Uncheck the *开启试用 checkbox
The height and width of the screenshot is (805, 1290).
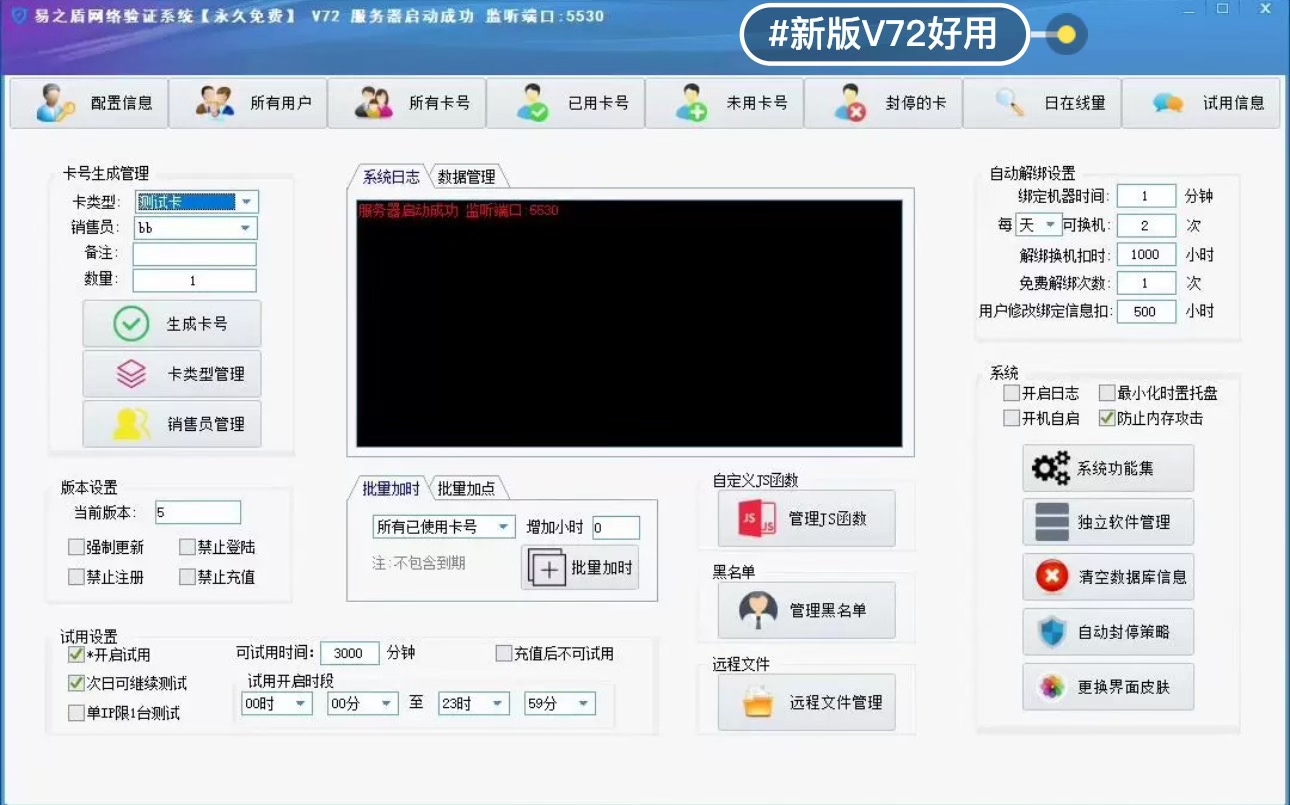pos(76,654)
